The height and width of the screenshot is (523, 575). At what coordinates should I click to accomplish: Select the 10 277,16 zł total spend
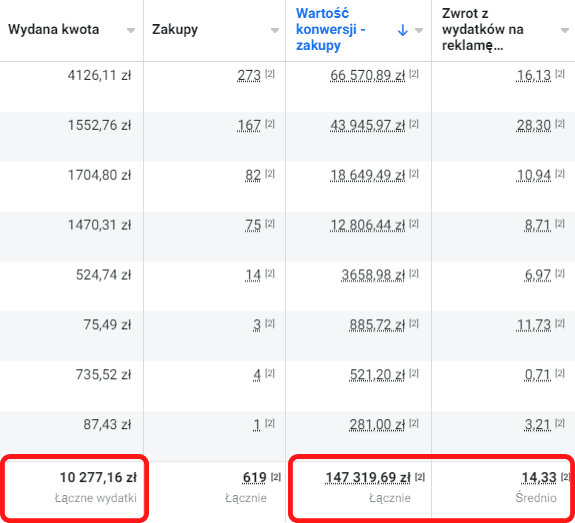pos(98,478)
